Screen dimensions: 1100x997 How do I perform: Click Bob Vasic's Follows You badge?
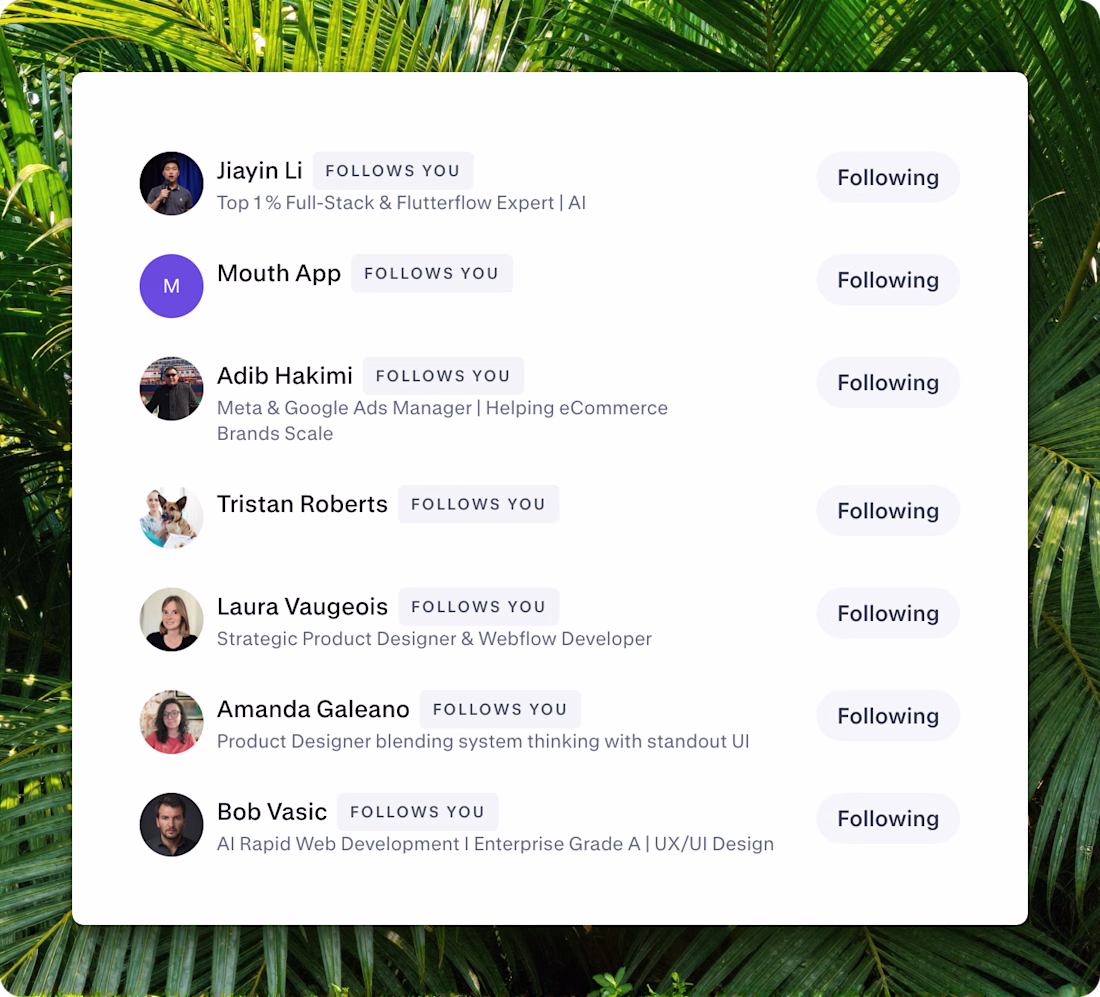click(x=417, y=812)
